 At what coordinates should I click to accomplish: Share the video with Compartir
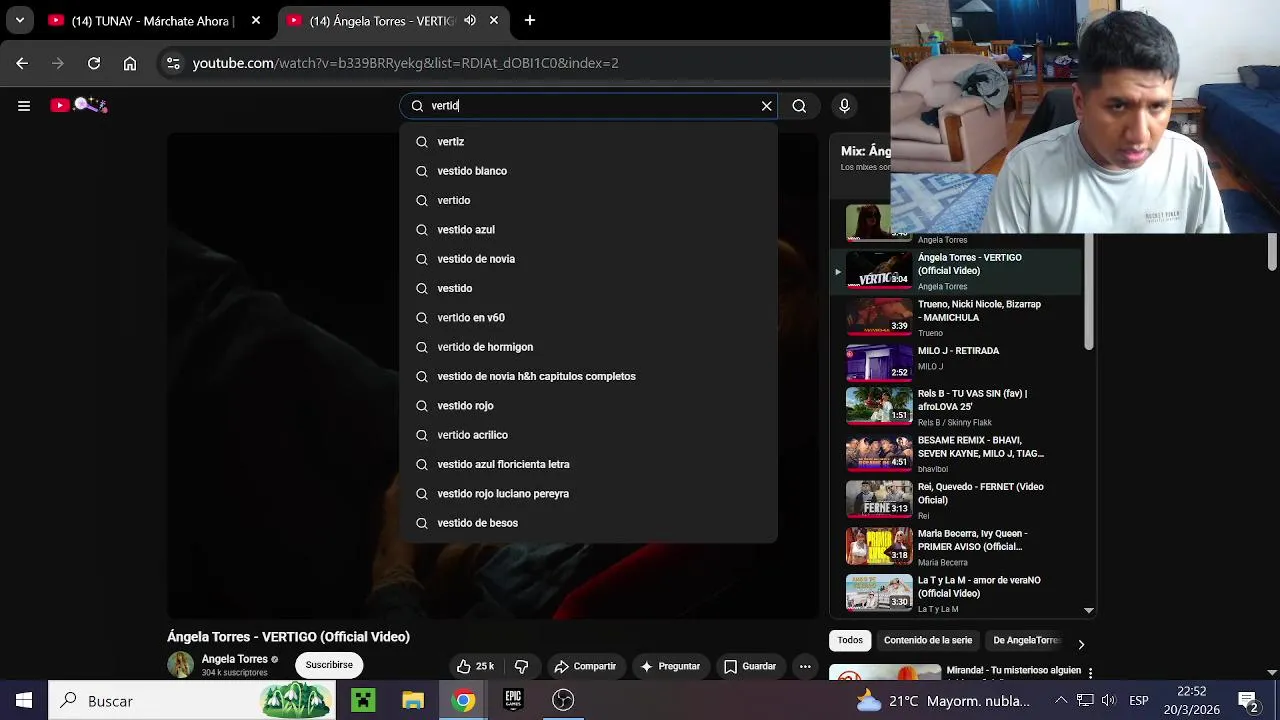(585, 666)
